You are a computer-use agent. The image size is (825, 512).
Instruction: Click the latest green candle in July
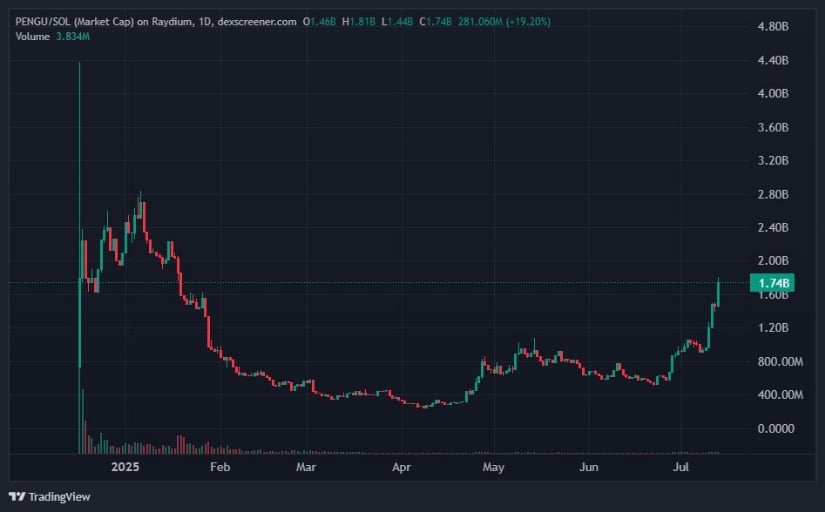click(x=718, y=293)
